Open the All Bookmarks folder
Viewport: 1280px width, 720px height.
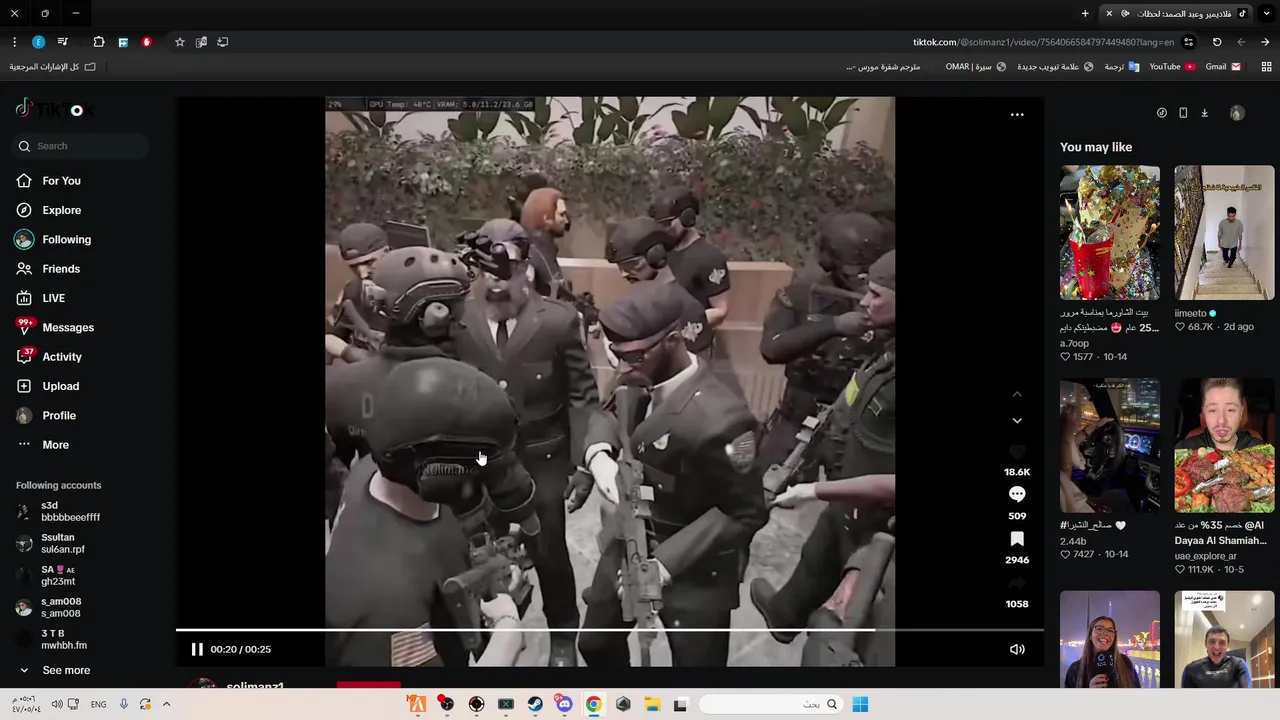tap(52, 66)
